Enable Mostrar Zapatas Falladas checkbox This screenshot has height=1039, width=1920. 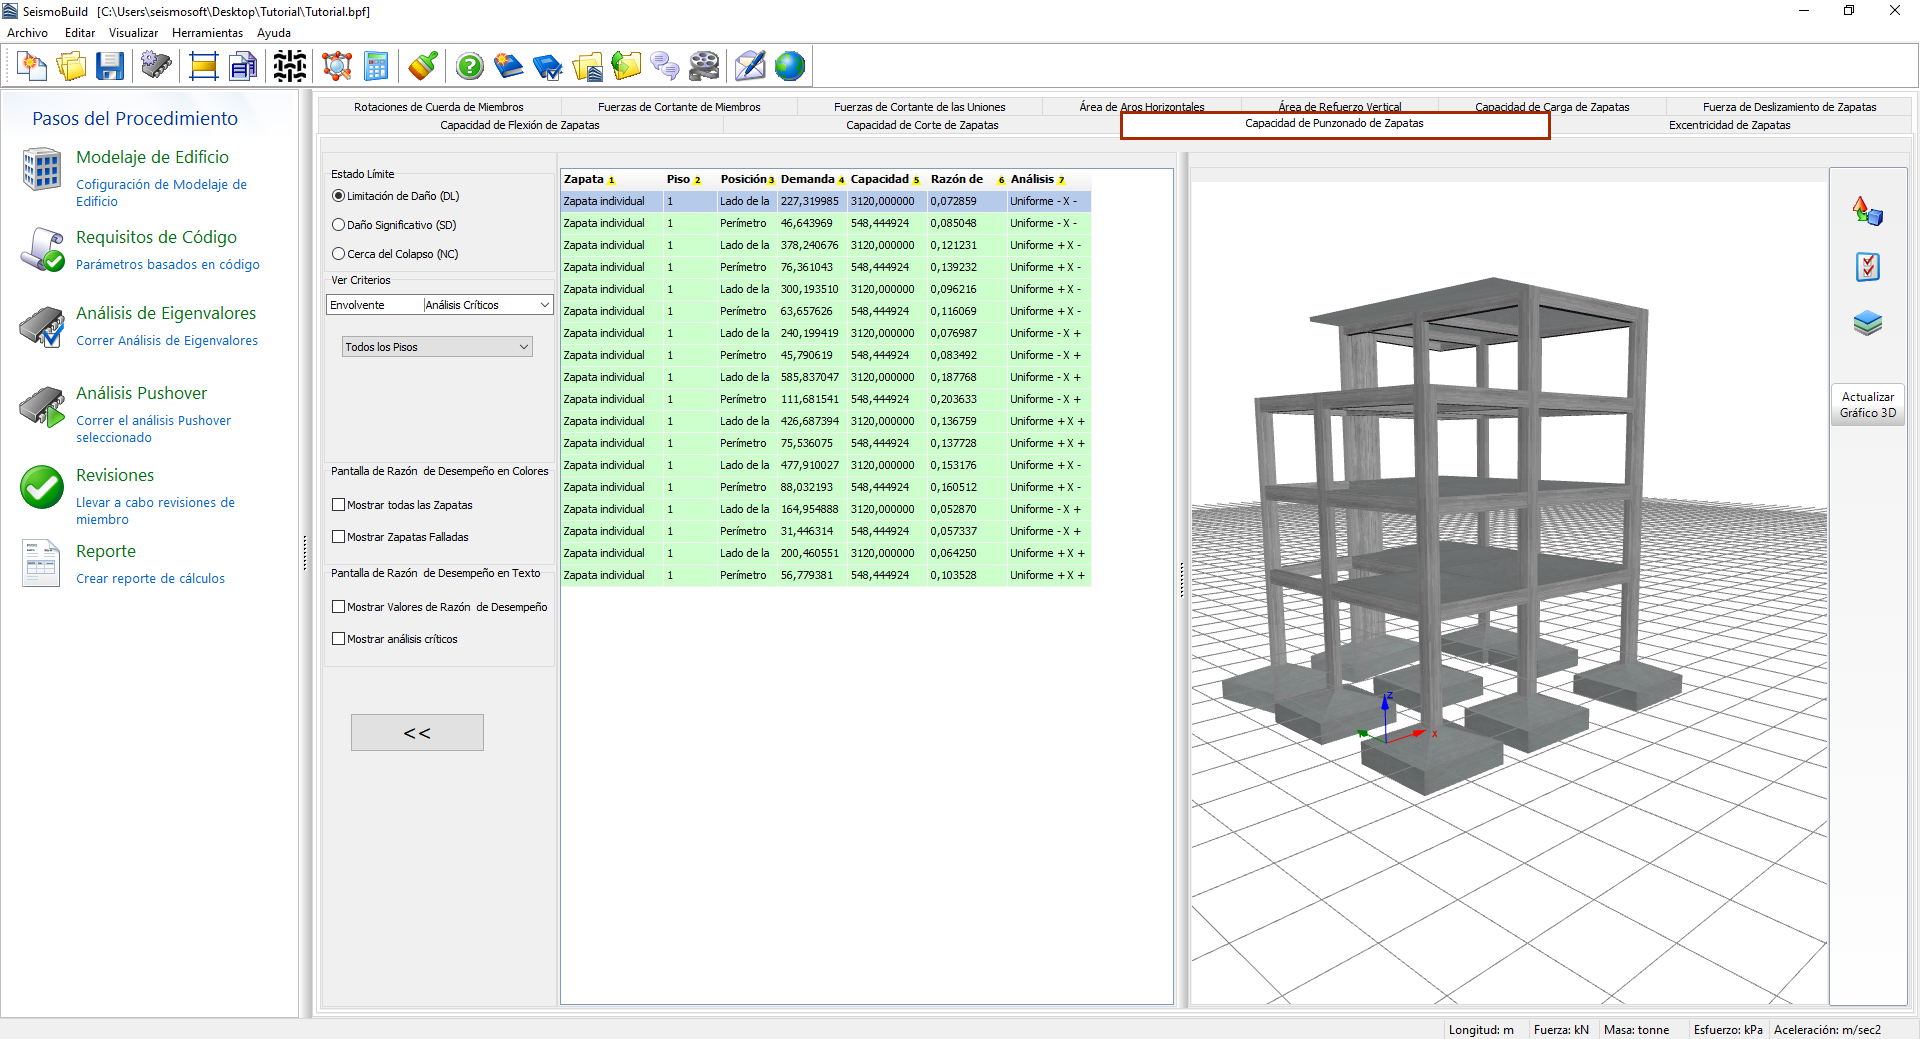pos(339,537)
